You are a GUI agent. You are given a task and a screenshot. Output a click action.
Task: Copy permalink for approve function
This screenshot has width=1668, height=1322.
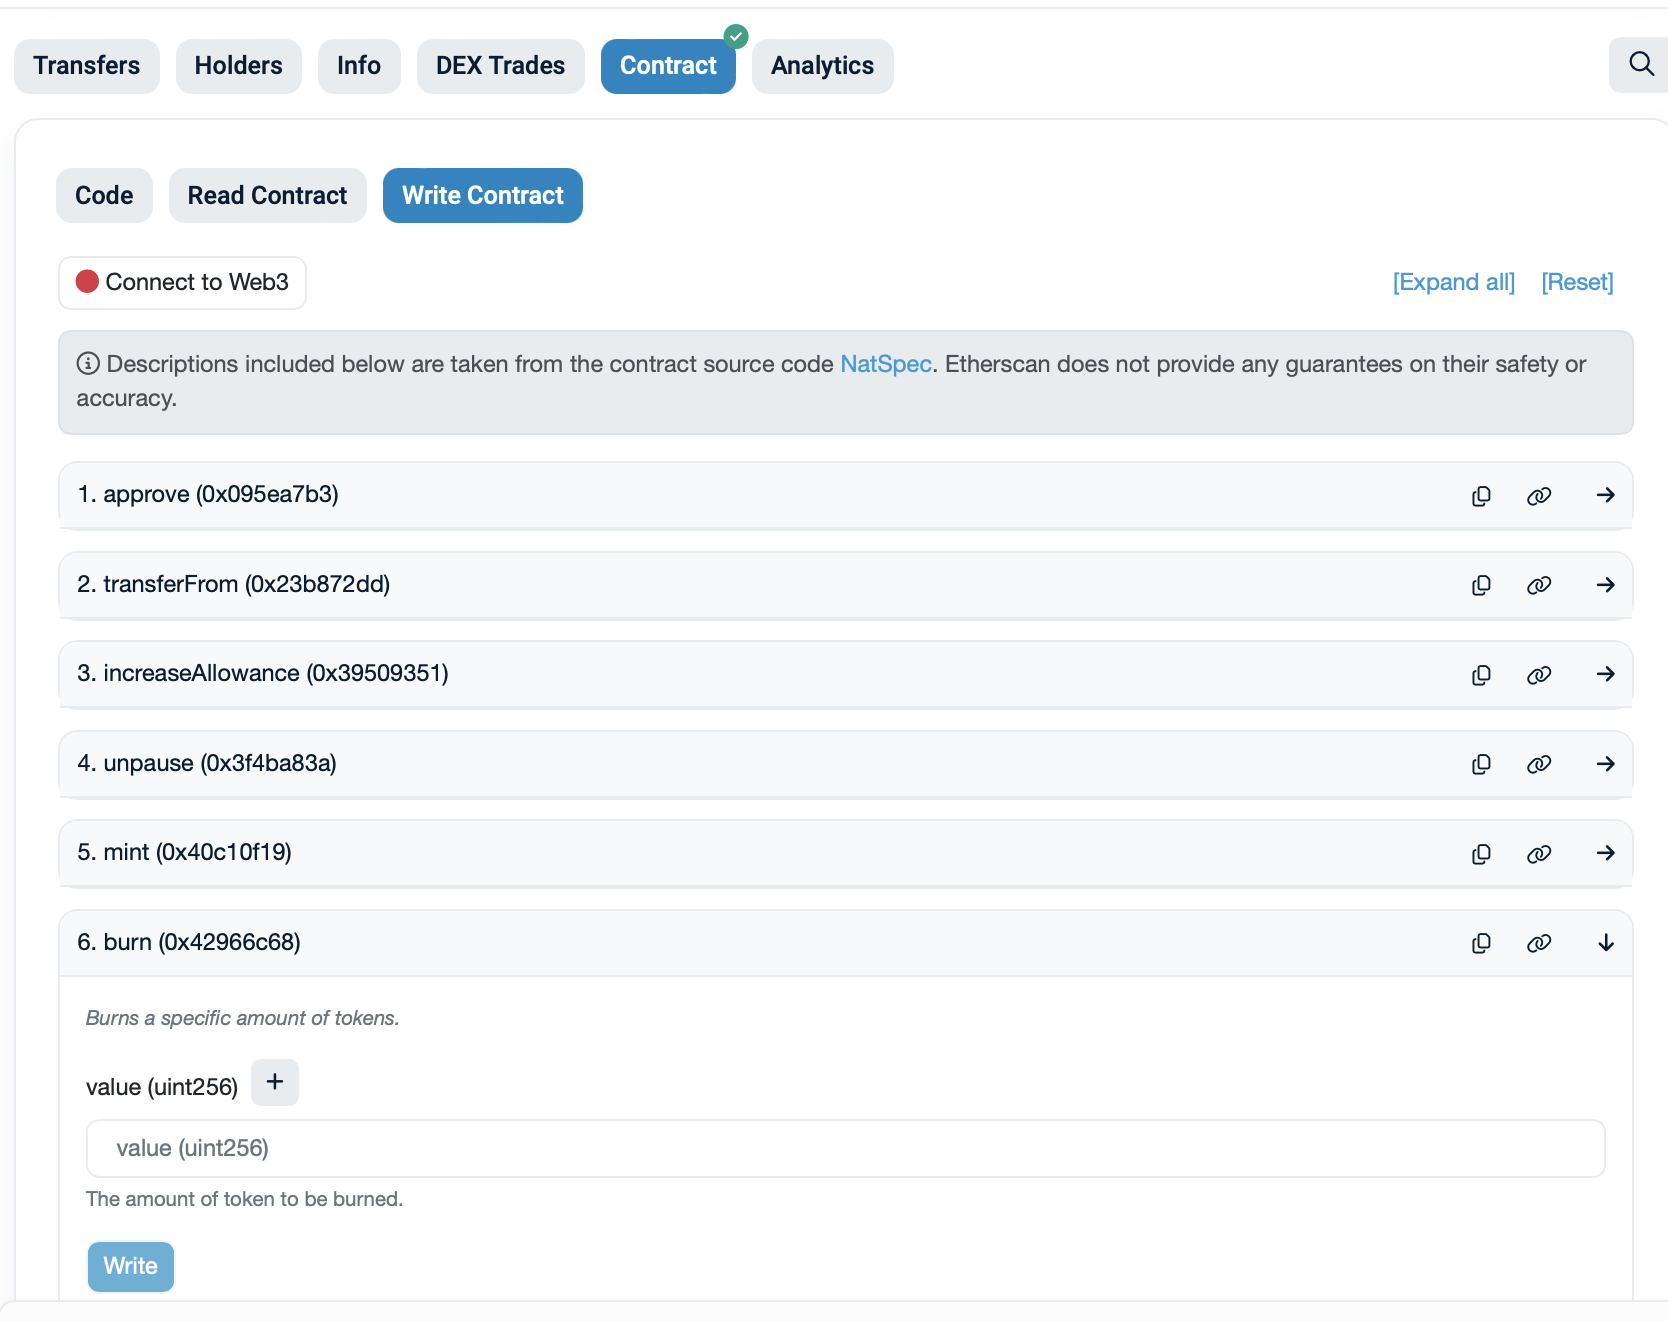tap(1539, 496)
